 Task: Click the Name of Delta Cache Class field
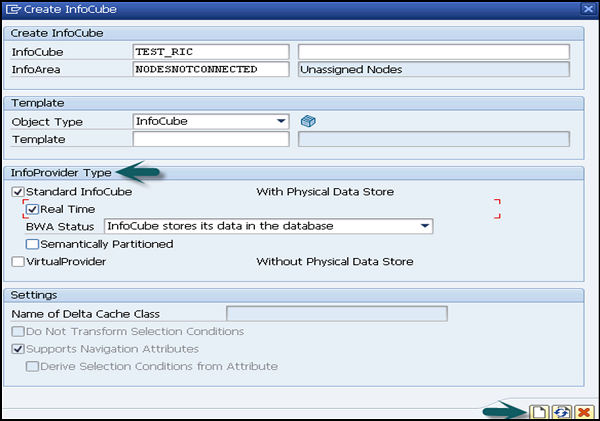[337, 314]
